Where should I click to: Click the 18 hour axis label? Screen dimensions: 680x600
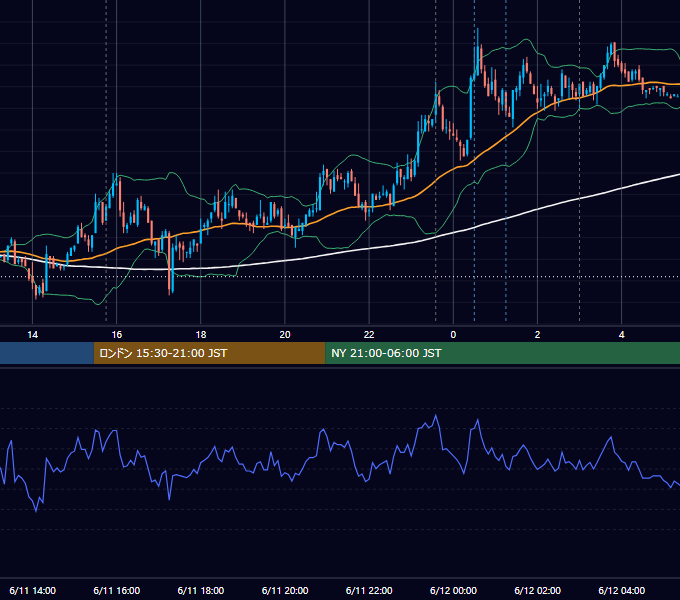click(x=201, y=335)
